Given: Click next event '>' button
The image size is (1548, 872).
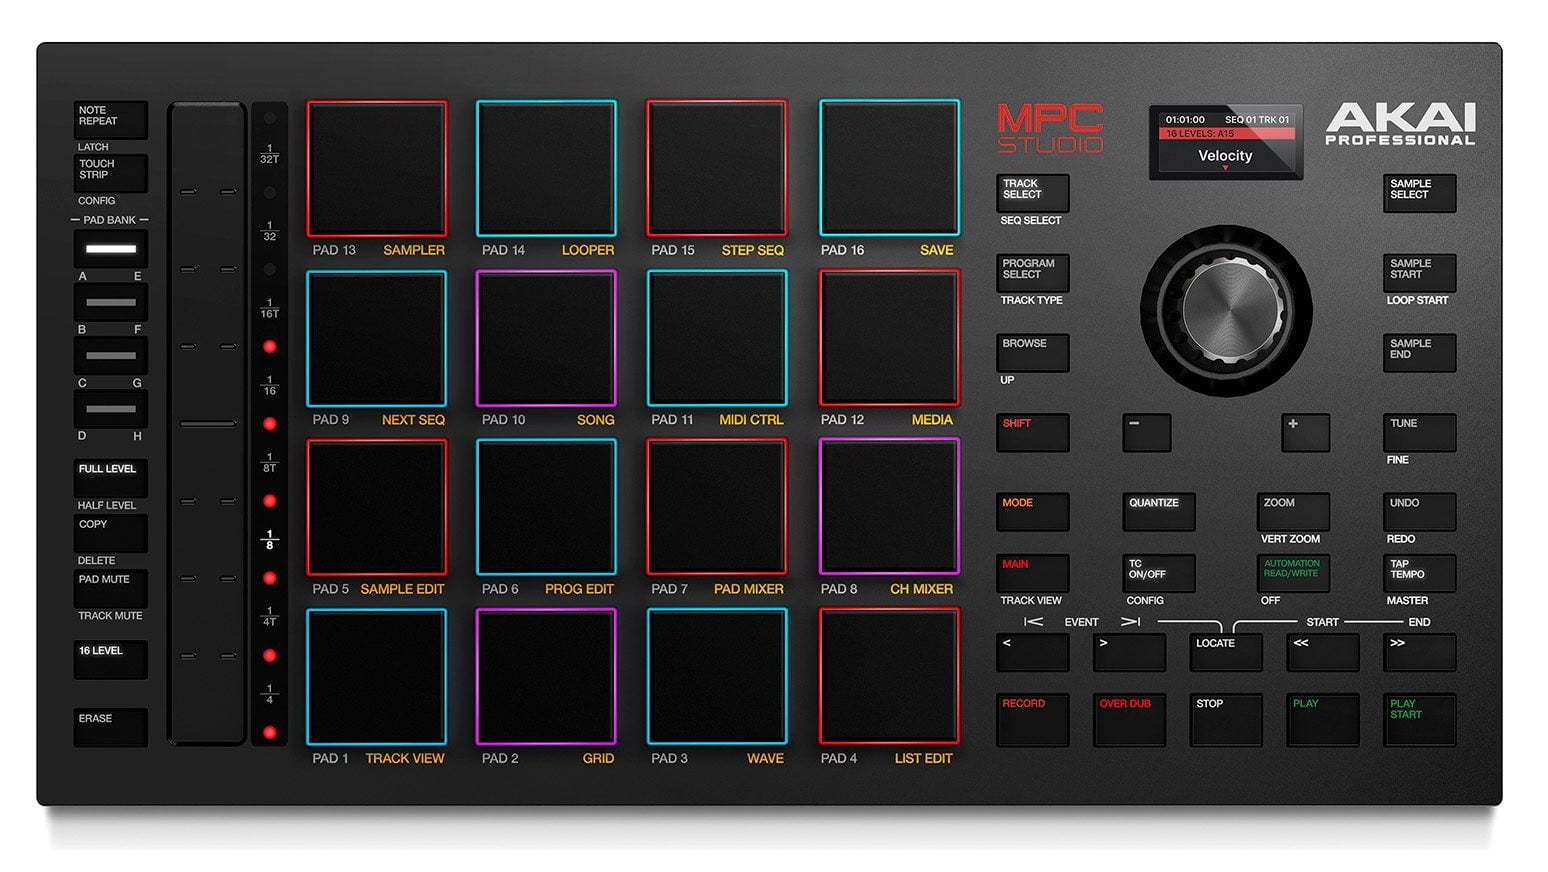Looking at the screenshot, I should [x=1129, y=653].
